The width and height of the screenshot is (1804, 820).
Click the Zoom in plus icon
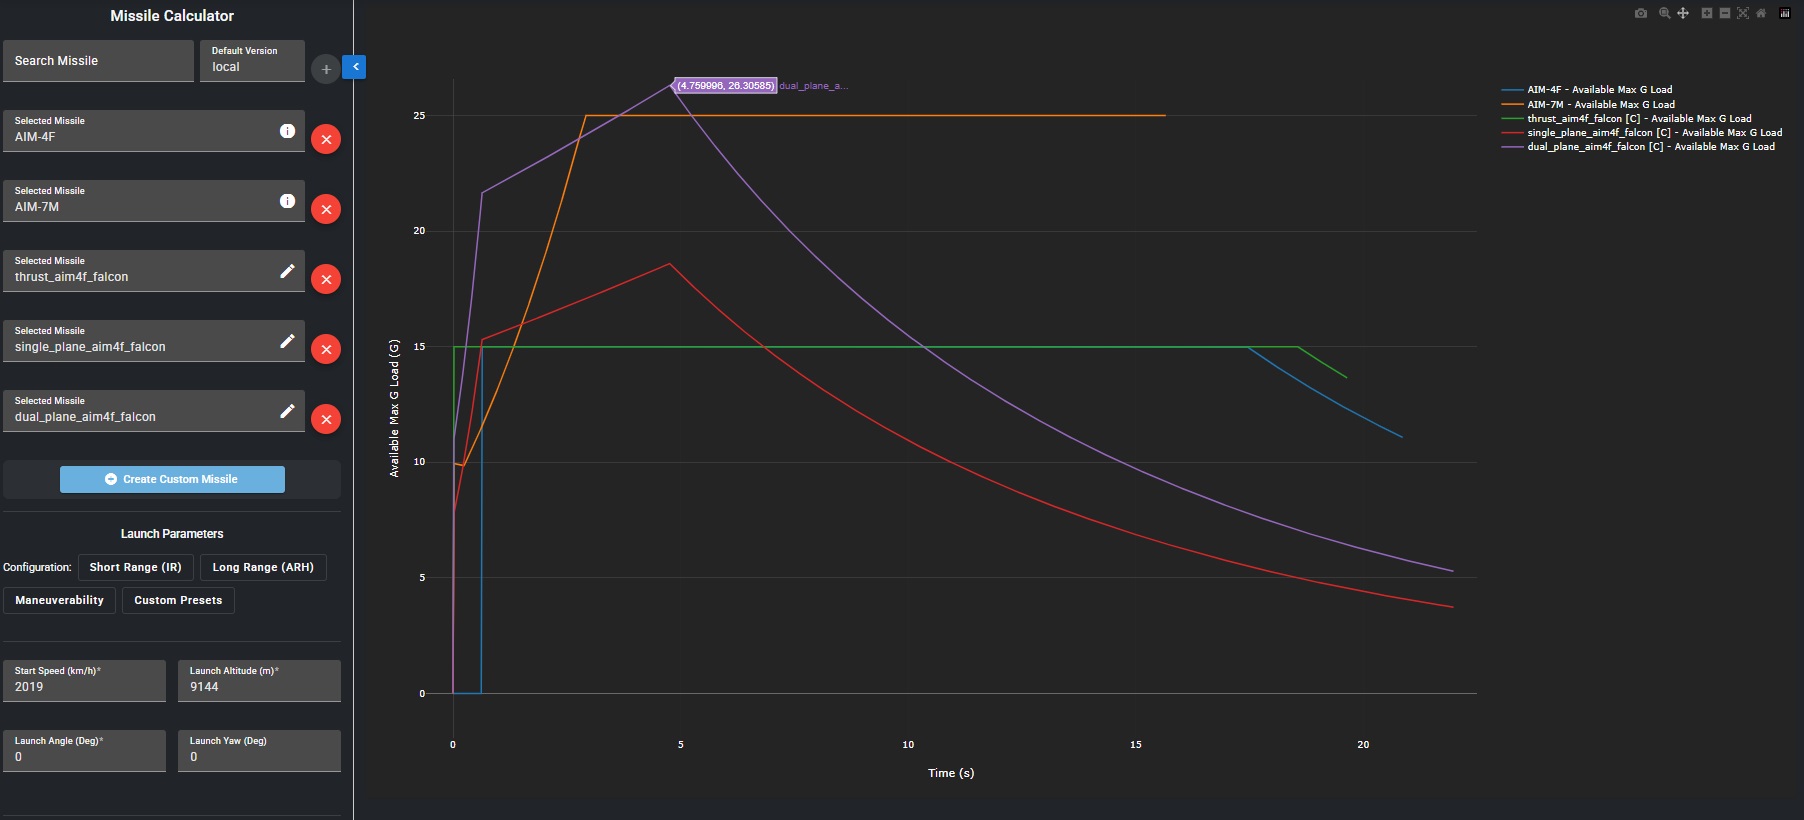pos(1707,13)
